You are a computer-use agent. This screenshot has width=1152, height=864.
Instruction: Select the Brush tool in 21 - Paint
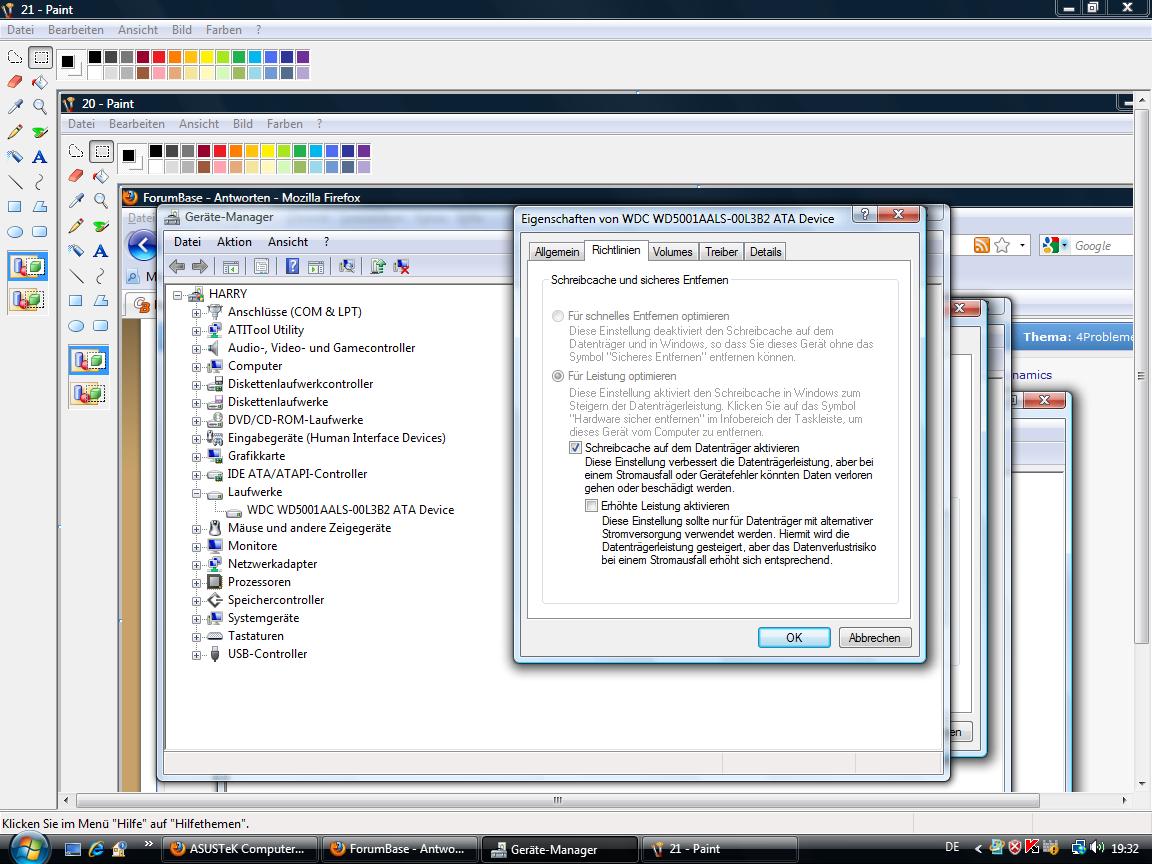[x=40, y=132]
